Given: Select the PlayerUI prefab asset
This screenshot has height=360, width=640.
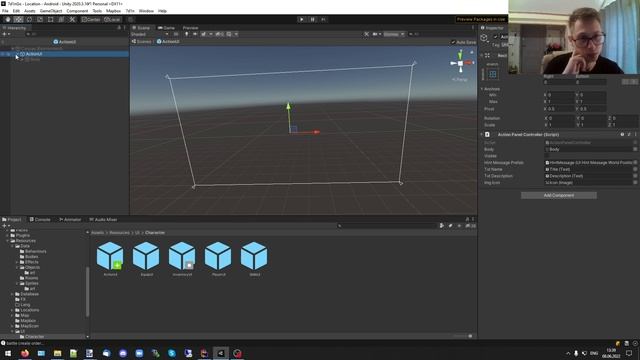Looking at the screenshot, I should click(x=218, y=259).
